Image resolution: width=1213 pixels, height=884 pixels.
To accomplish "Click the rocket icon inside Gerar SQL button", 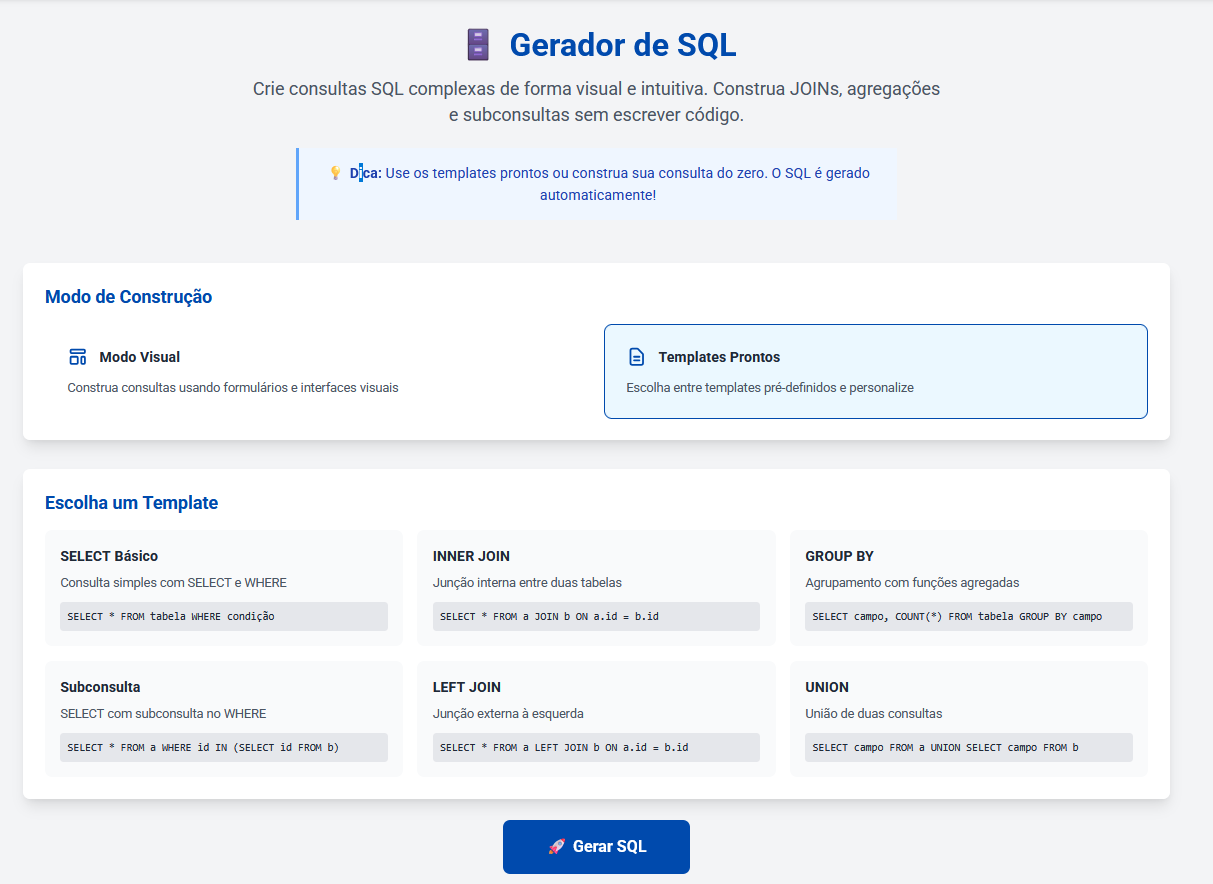I will click(x=557, y=846).
